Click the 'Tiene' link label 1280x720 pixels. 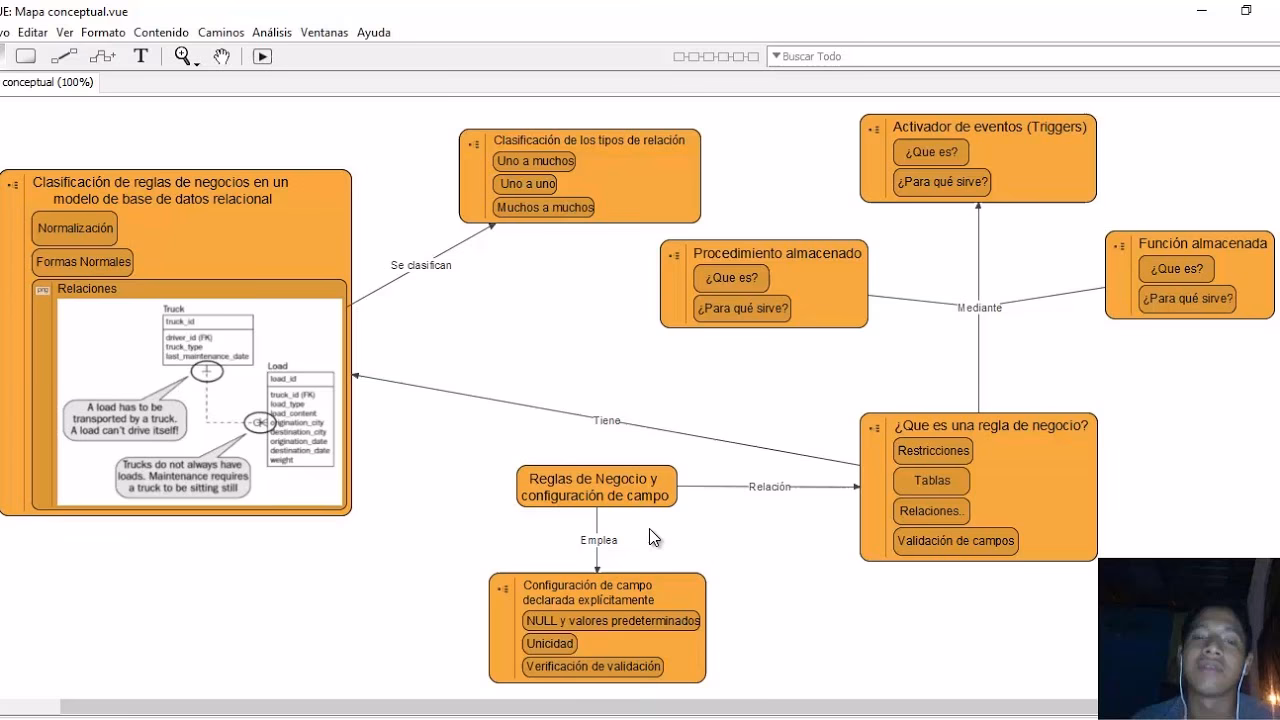607,421
